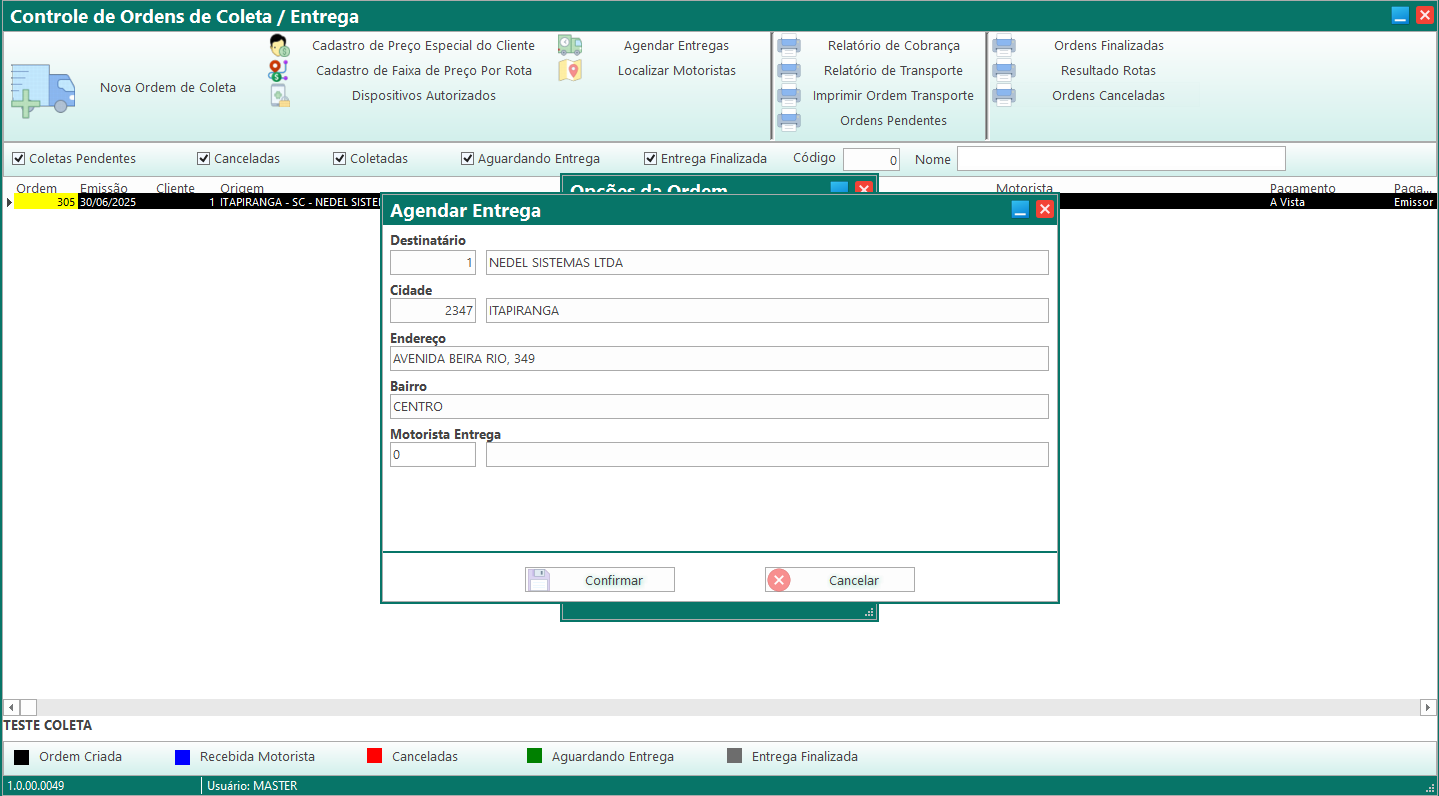Screen dimensions: 1439x796
Task: Open Cadastro de Preço Especial do Cliente icon
Action: 279,46
